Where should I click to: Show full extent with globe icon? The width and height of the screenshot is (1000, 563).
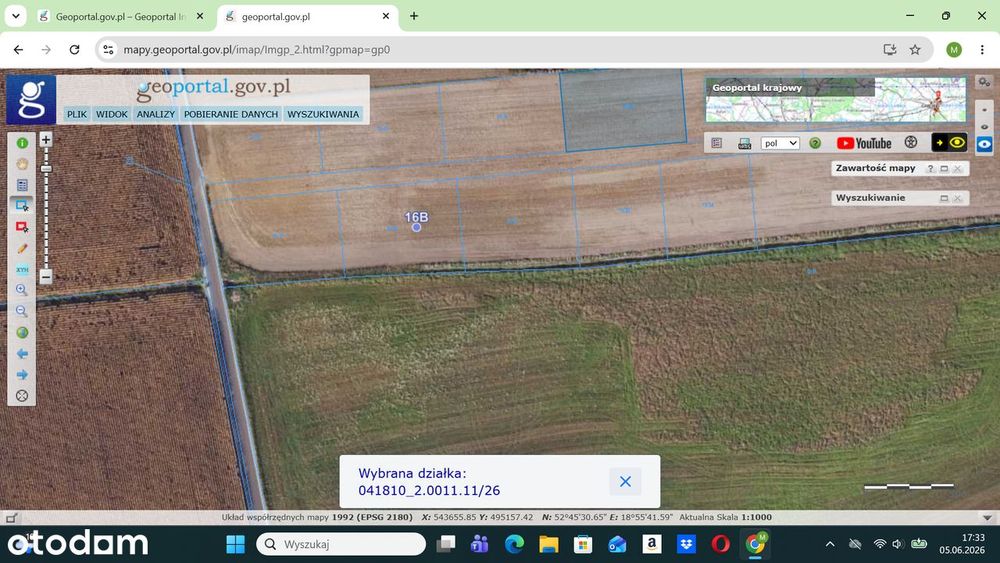22,332
